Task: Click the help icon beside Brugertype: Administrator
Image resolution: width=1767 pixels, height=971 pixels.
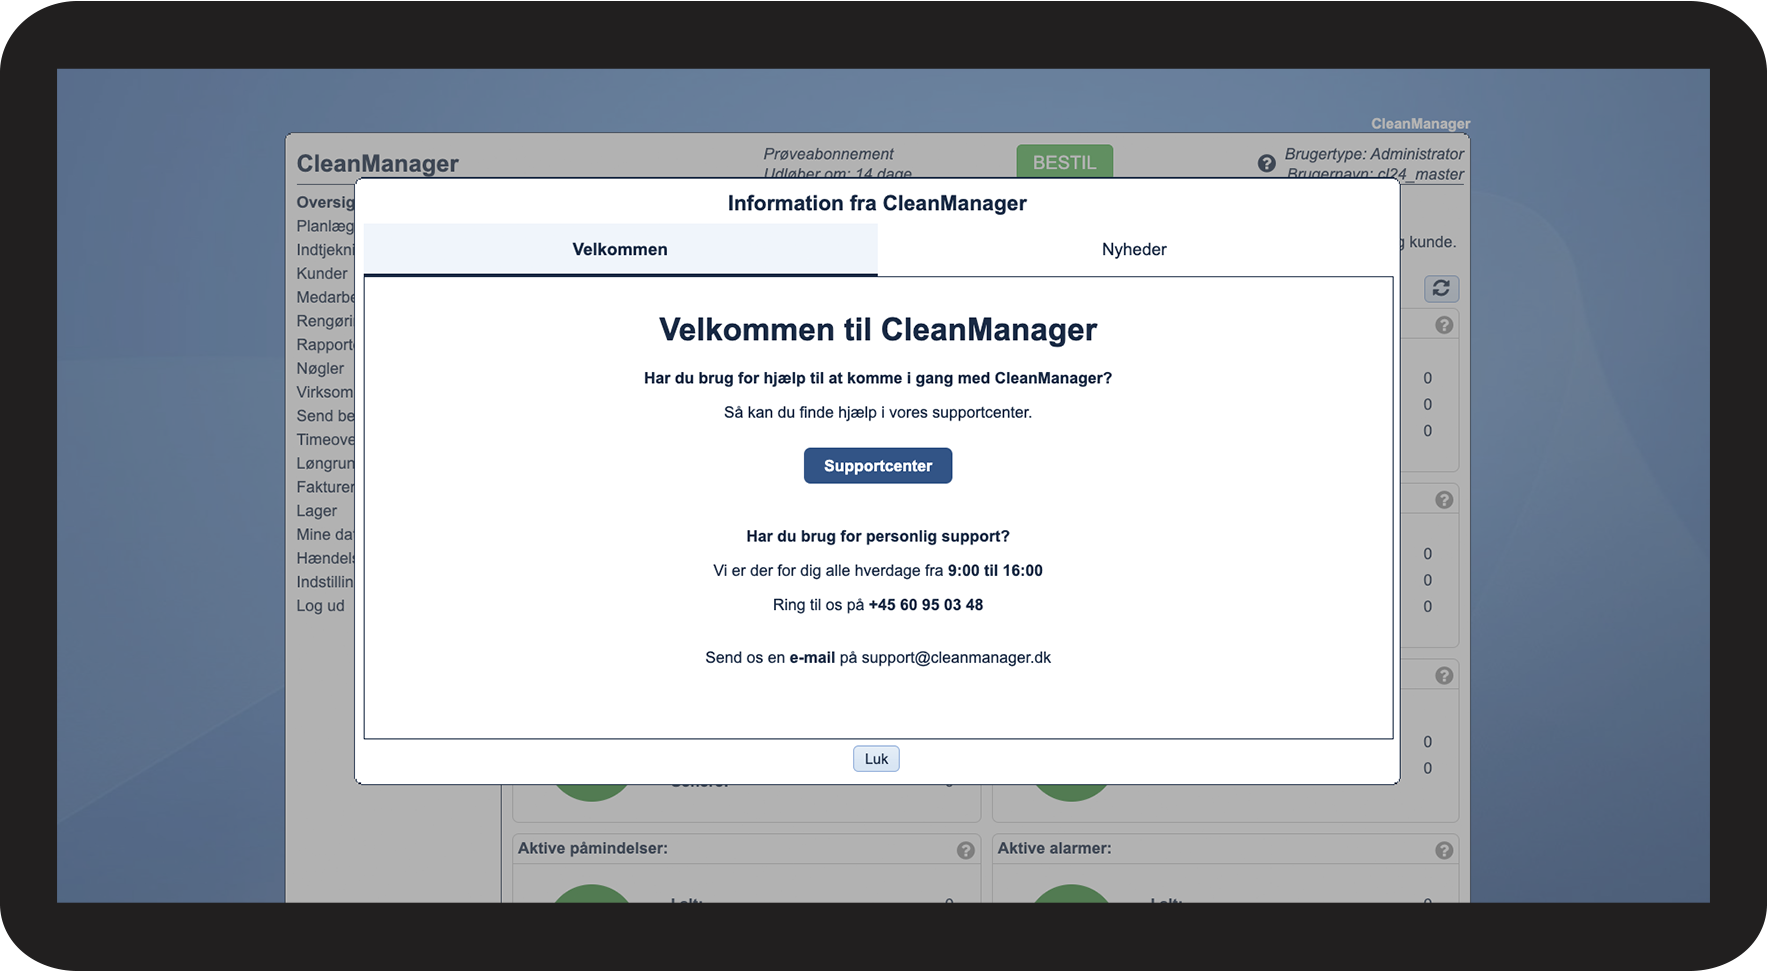Action: [x=1266, y=163]
